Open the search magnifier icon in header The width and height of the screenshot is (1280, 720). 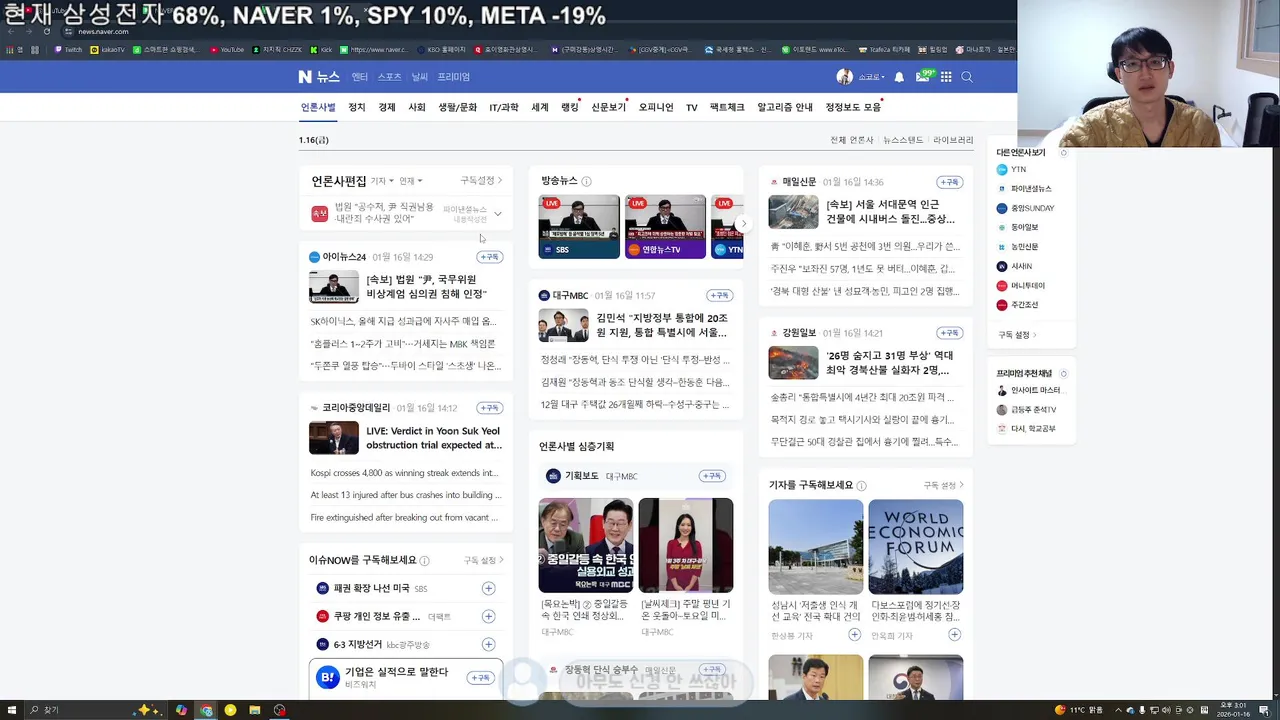[x=967, y=77]
